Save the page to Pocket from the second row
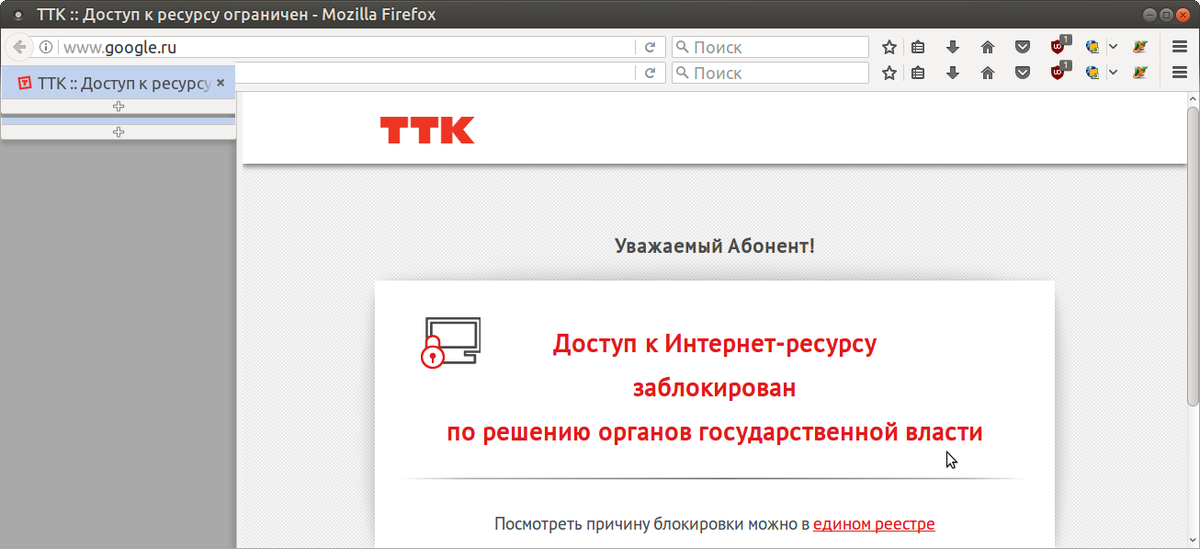This screenshot has height=549, width=1200. (x=1022, y=73)
